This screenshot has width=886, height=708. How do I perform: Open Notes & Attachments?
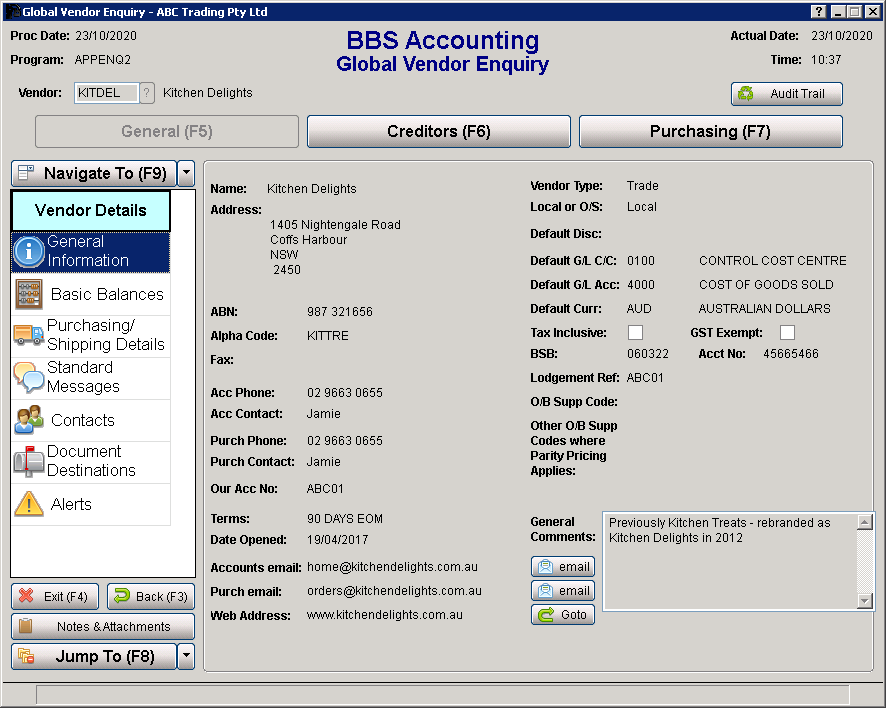(x=103, y=627)
